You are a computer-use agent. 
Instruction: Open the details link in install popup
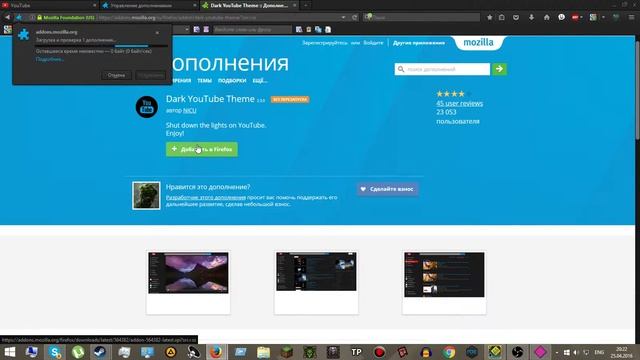(50, 59)
